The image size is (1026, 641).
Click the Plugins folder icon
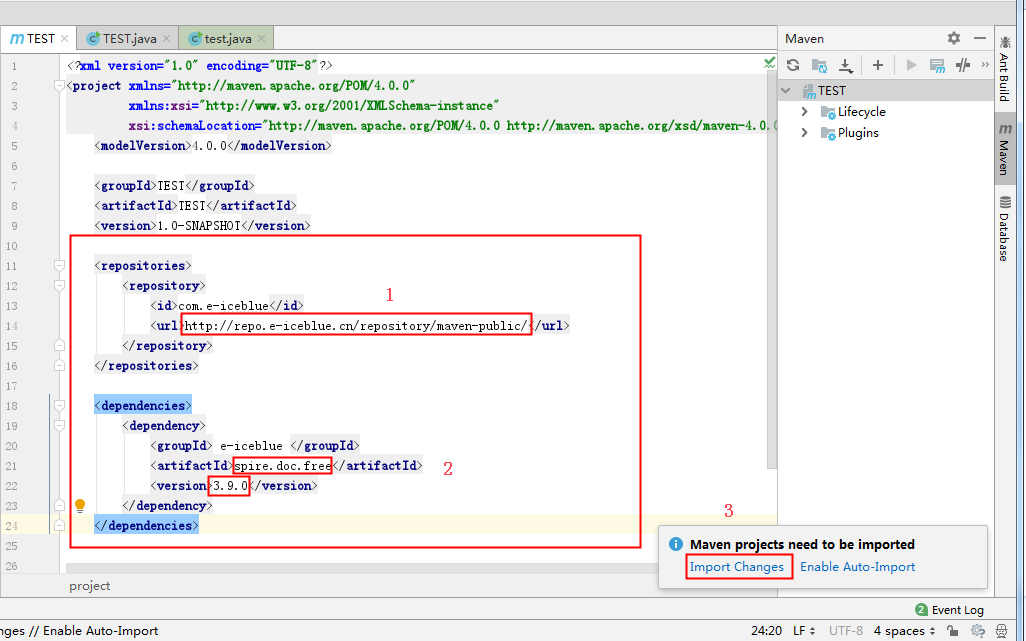click(x=828, y=133)
